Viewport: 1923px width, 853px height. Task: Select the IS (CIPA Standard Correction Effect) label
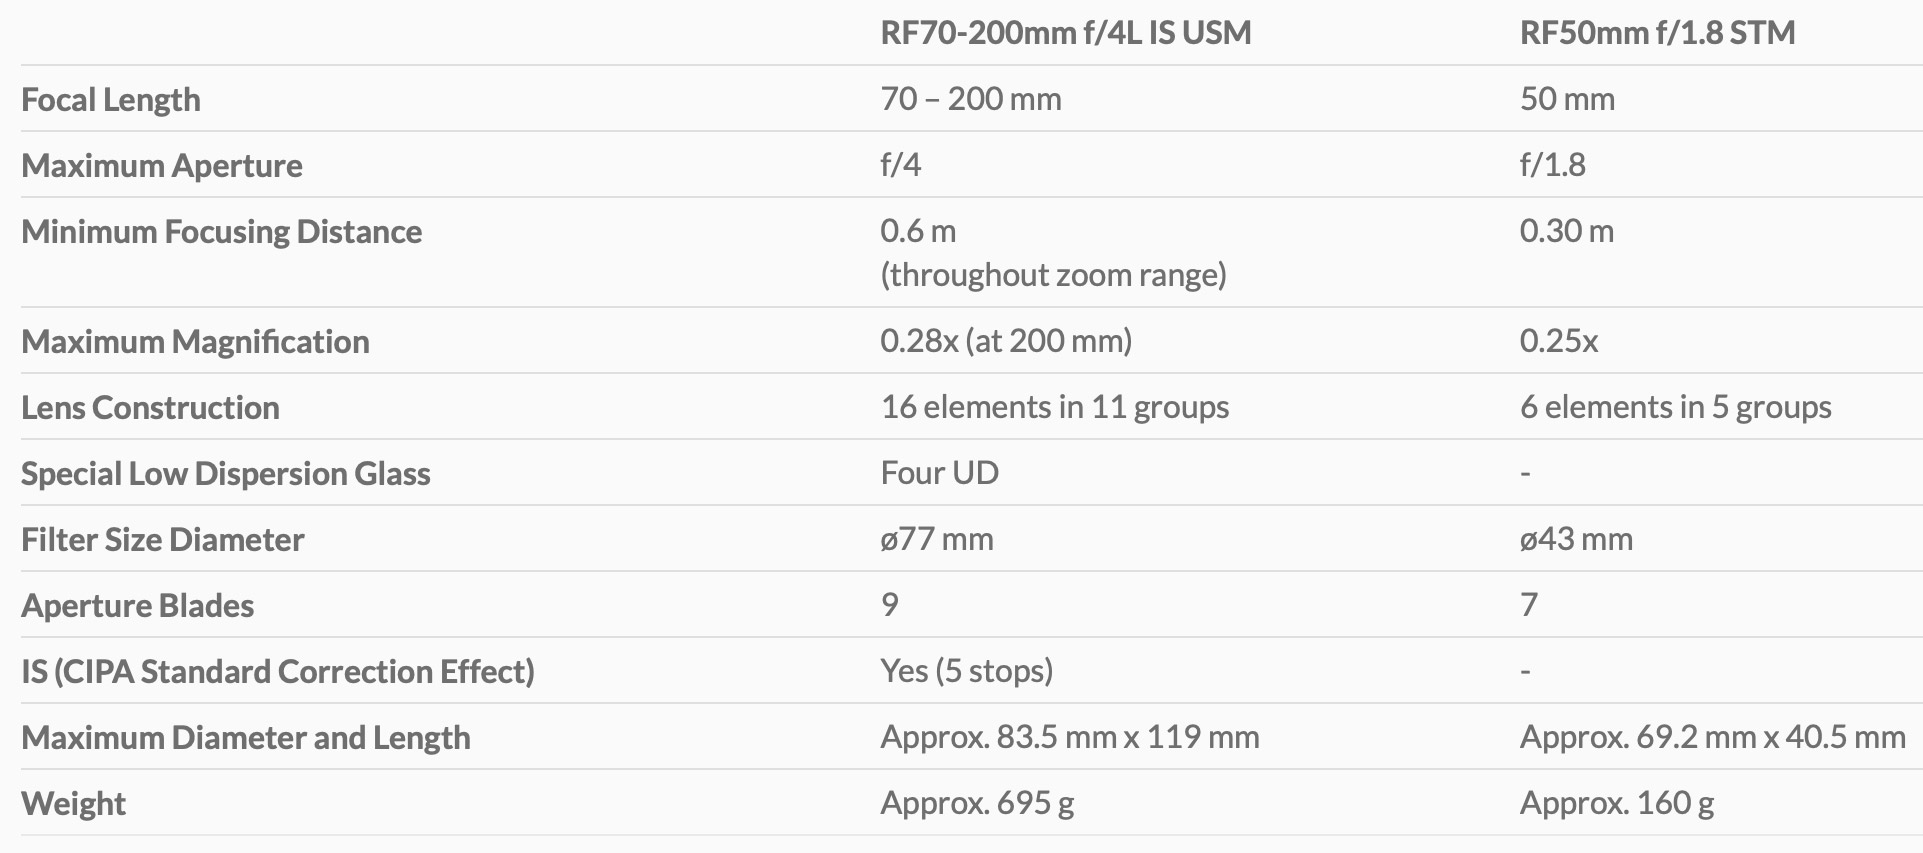[x=278, y=672]
